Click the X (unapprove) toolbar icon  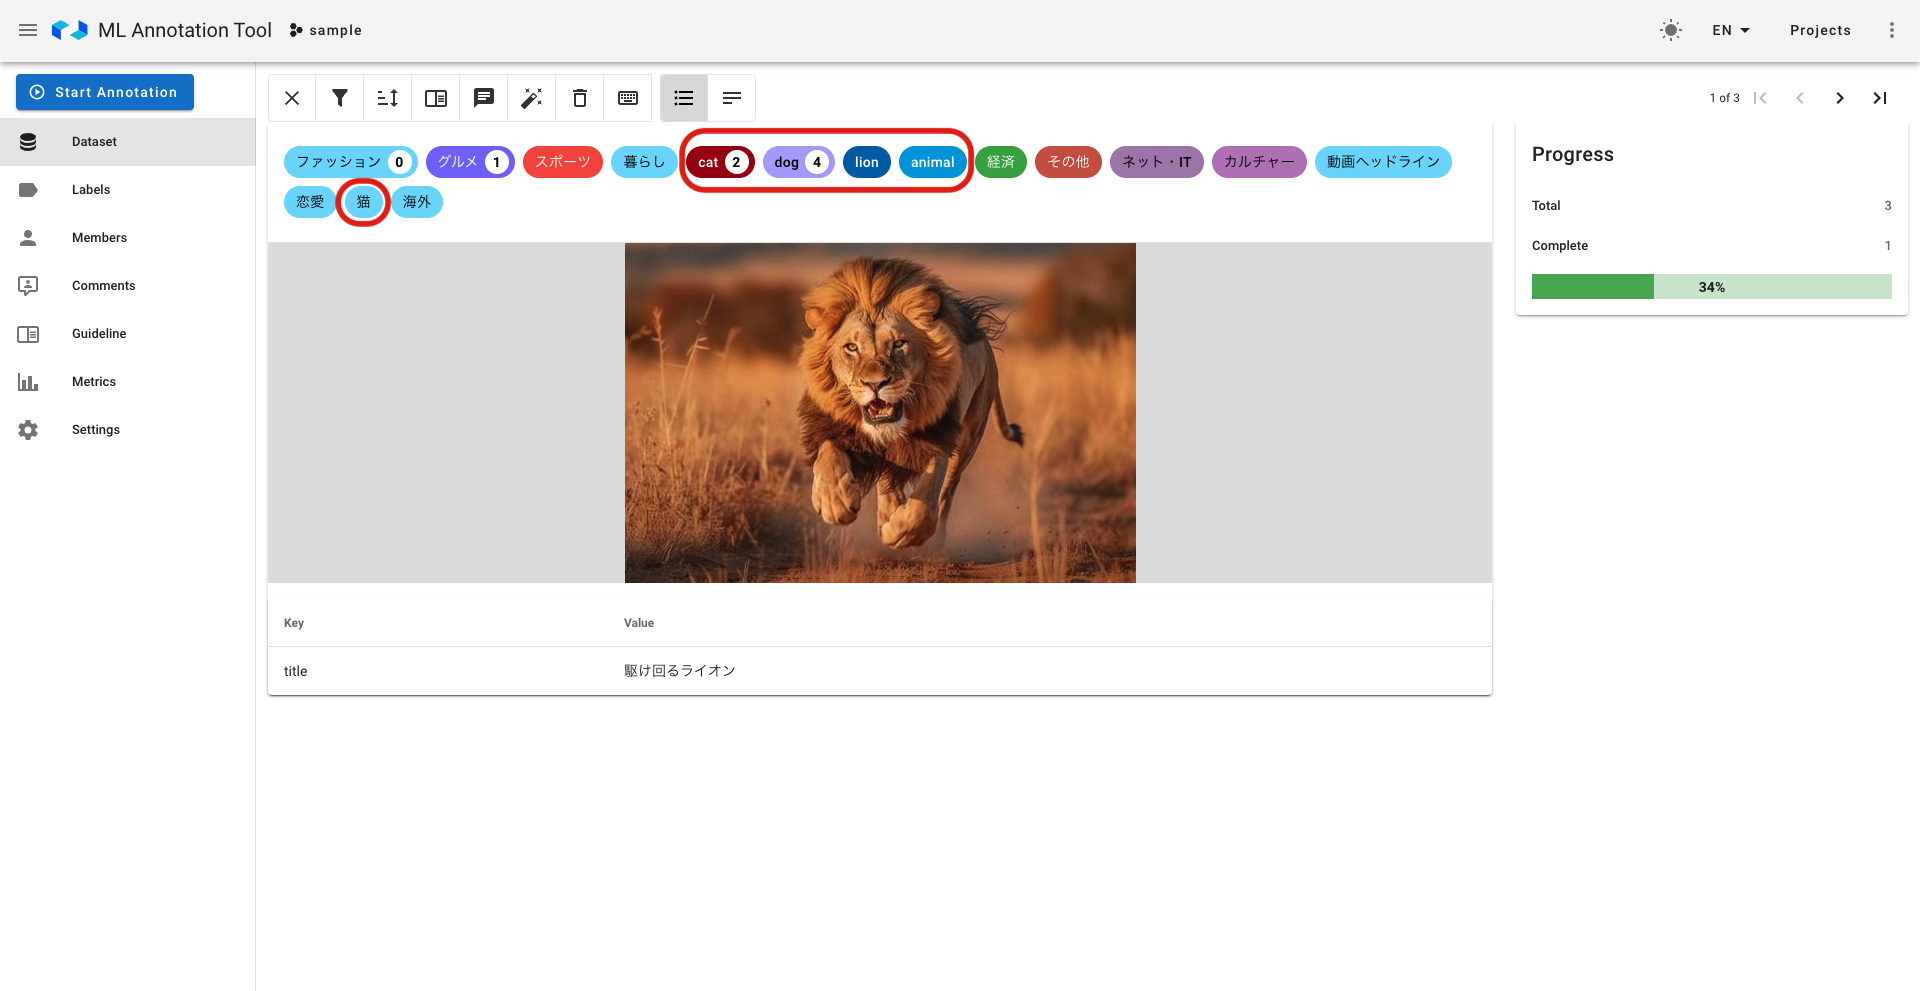pos(292,98)
